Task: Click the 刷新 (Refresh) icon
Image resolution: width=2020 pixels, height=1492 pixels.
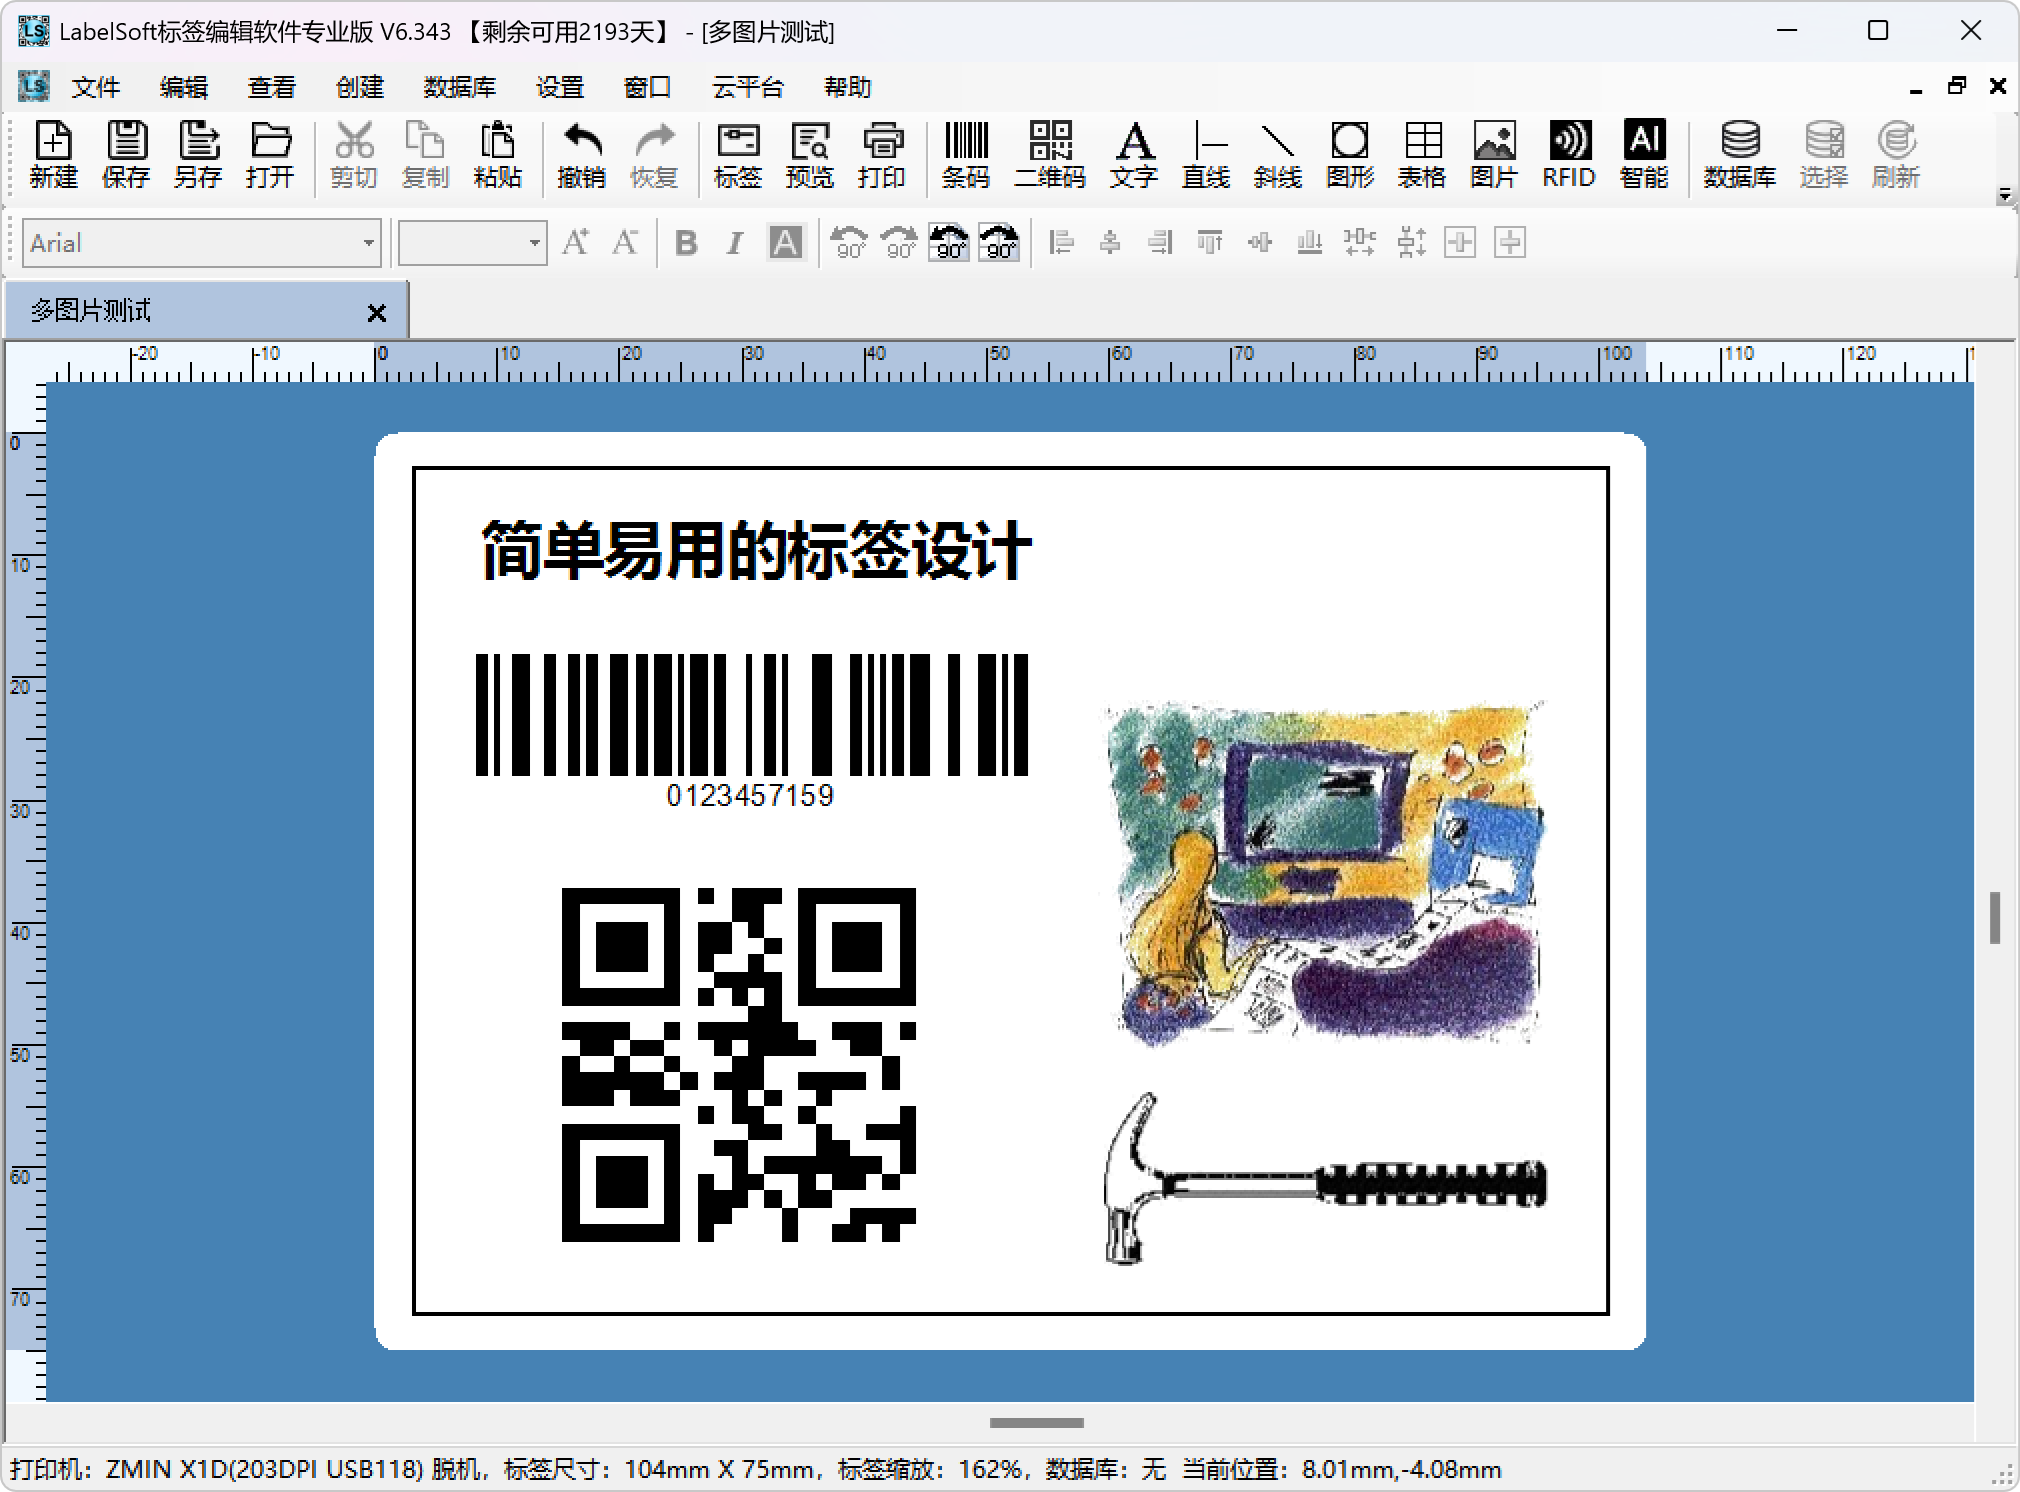Action: (x=1896, y=154)
